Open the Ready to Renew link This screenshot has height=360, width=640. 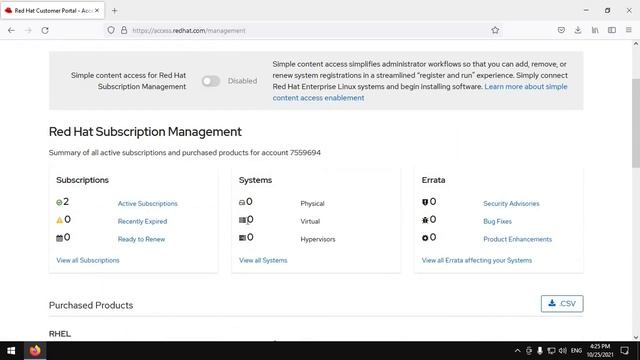[x=141, y=239]
